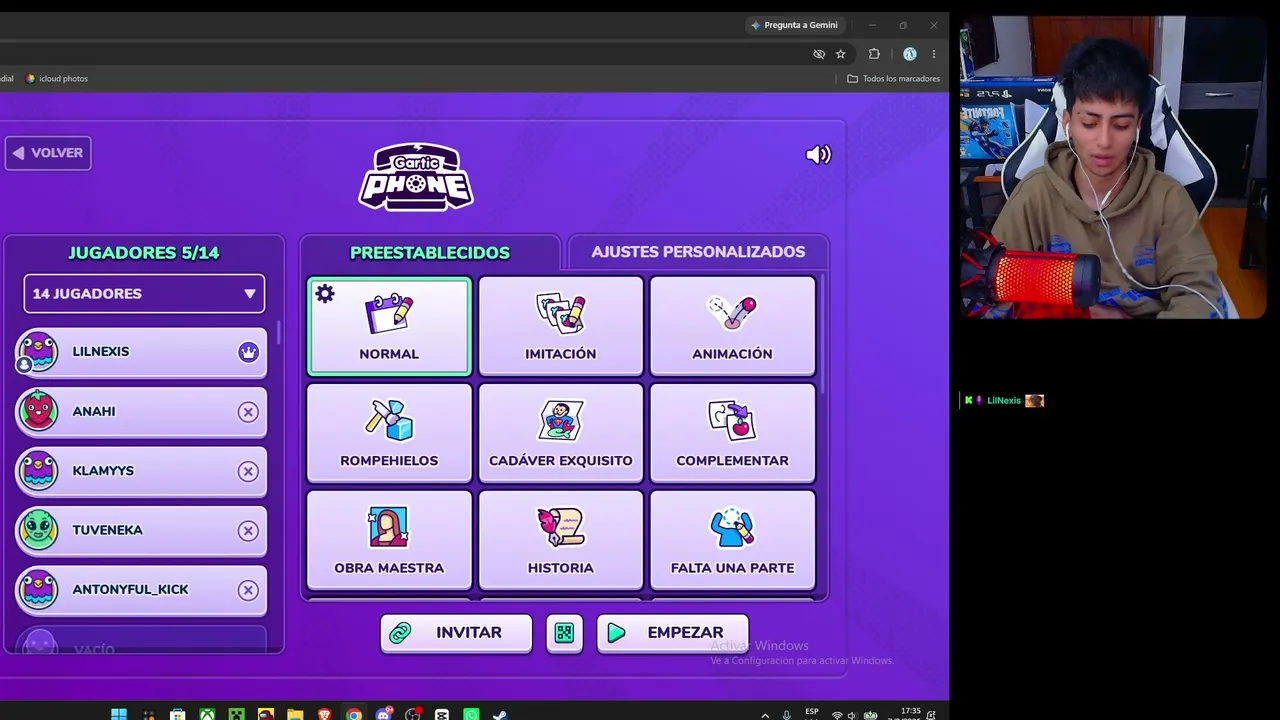Click the game modes panel scrollbar
1280x720 pixels.
tap(823, 335)
